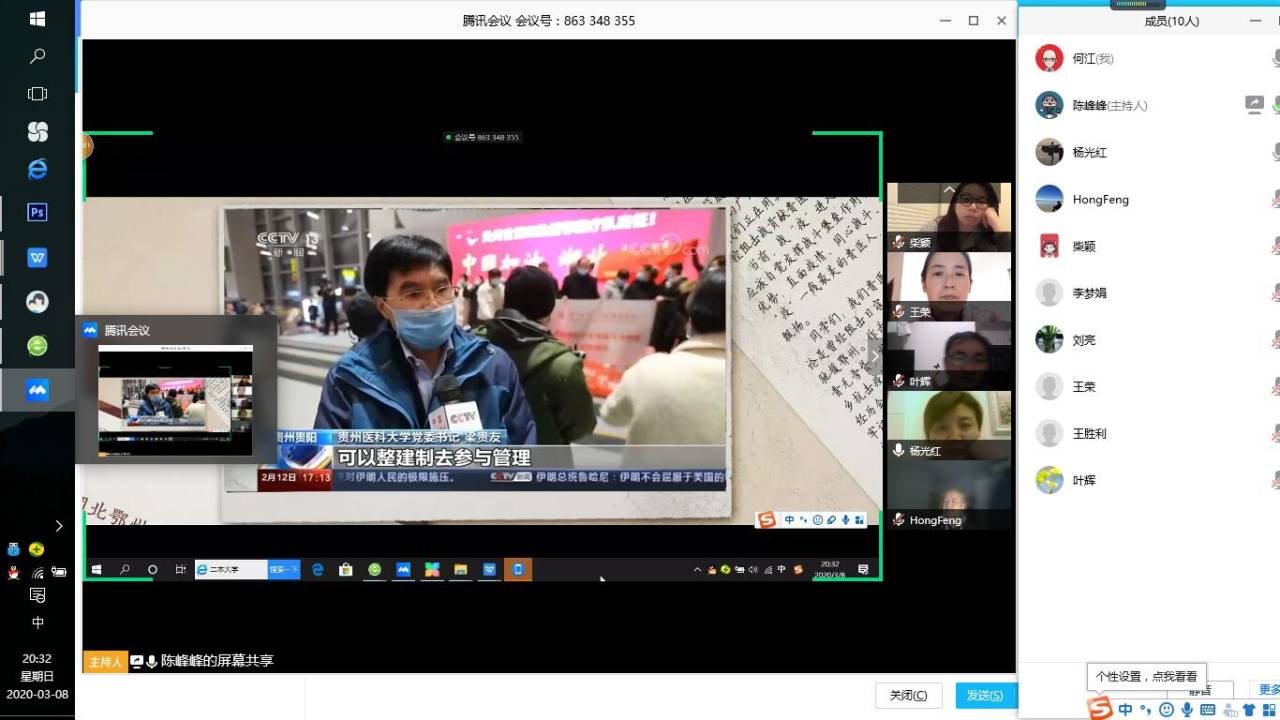
Task: Switch to Photoshop on the taskbar
Action: point(37,212)
